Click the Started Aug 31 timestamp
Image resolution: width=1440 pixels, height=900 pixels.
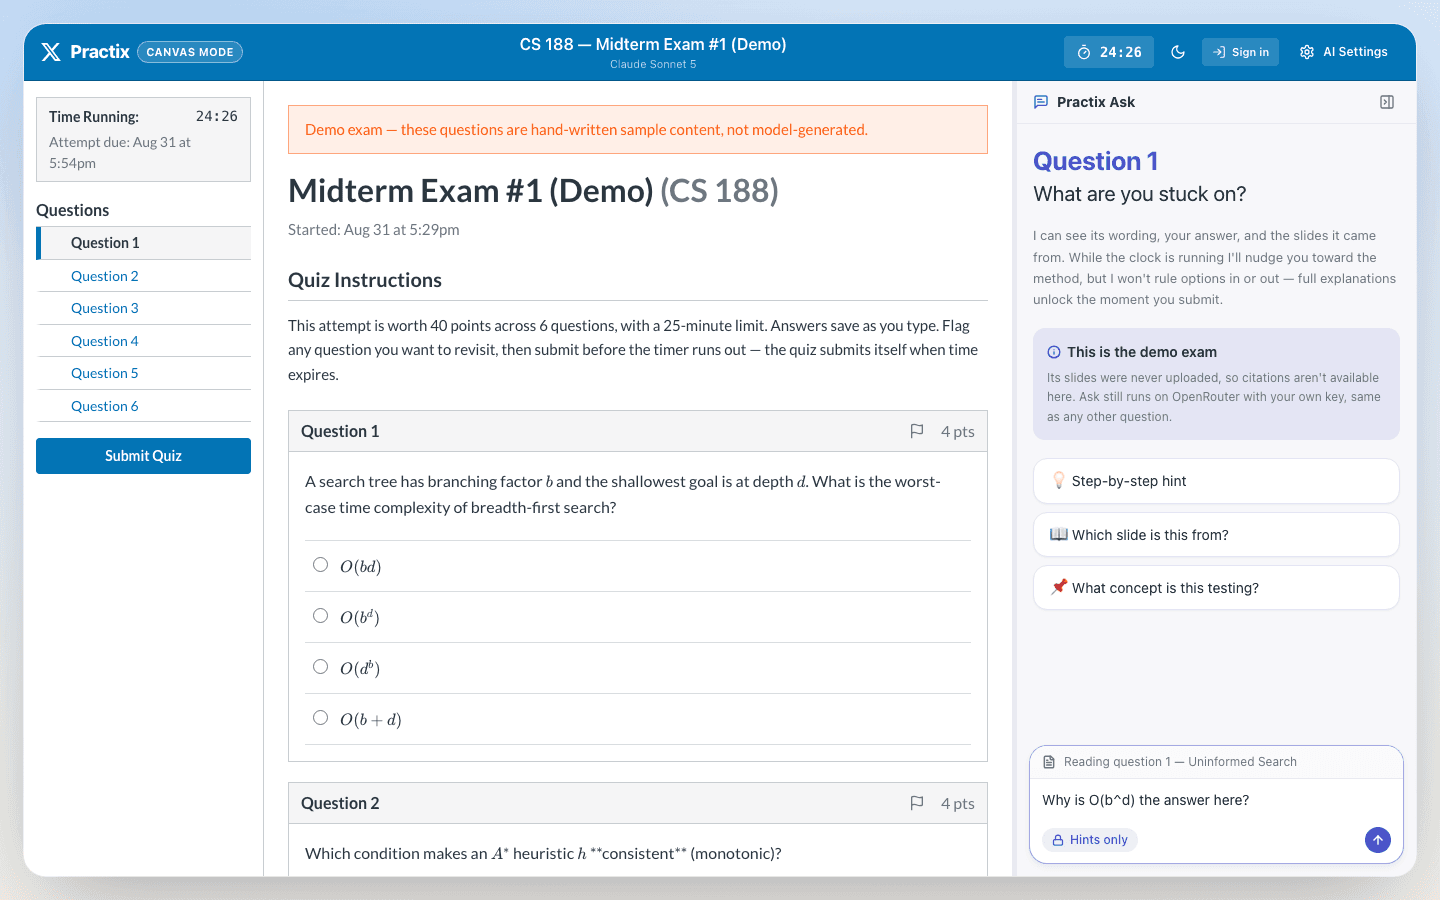[374, 230]
